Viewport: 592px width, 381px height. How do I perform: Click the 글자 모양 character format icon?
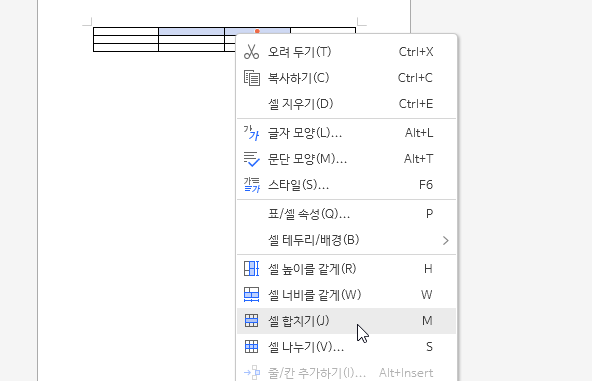[x=251, y=133]
